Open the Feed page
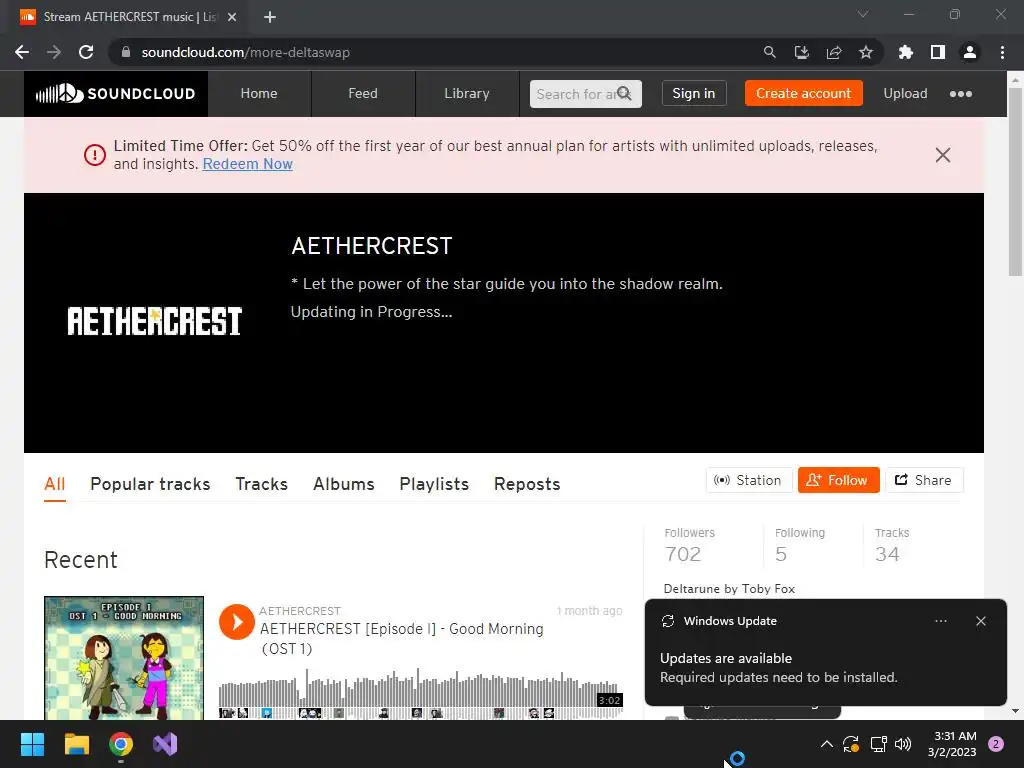The image size is (1024, 768). point(363,93)
